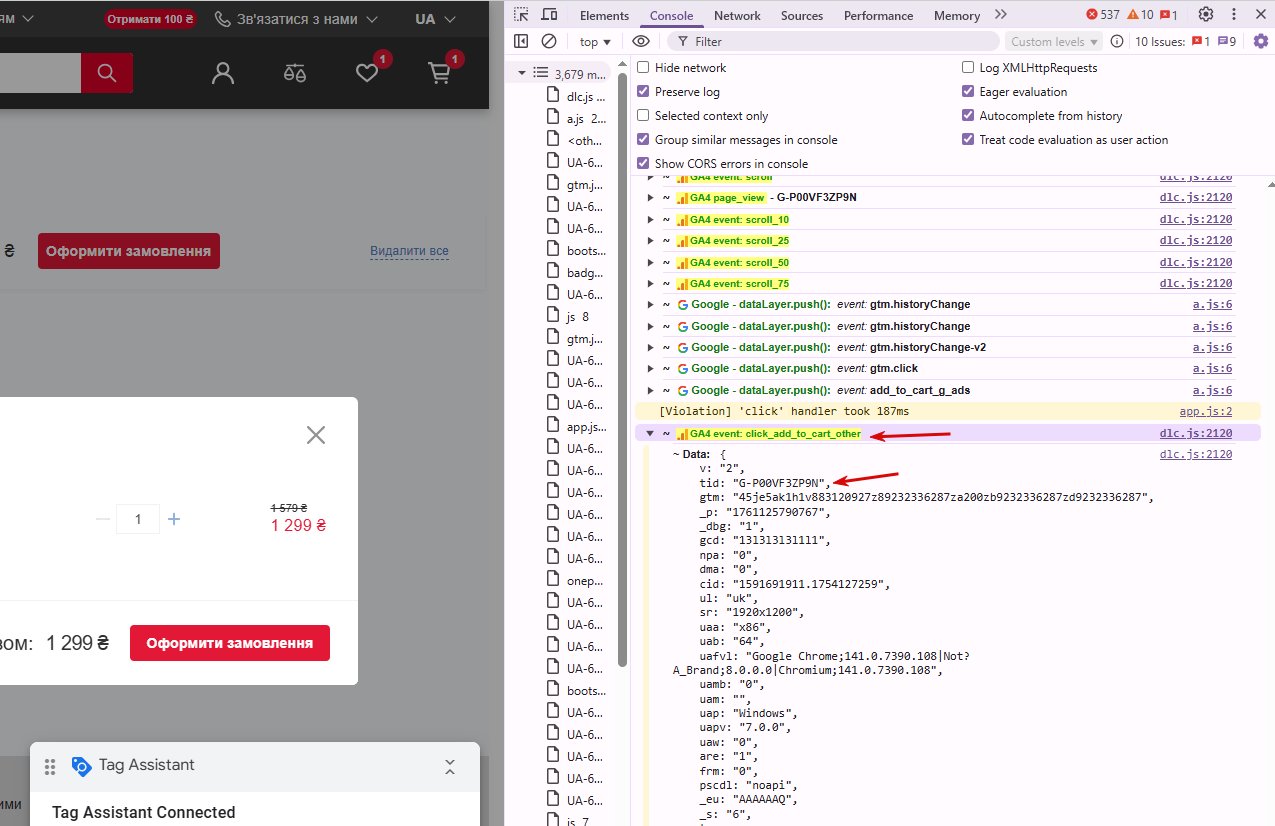This screenshot has width=1275, height=826.
Task: Switch to the Network tab
Action: 737,16
